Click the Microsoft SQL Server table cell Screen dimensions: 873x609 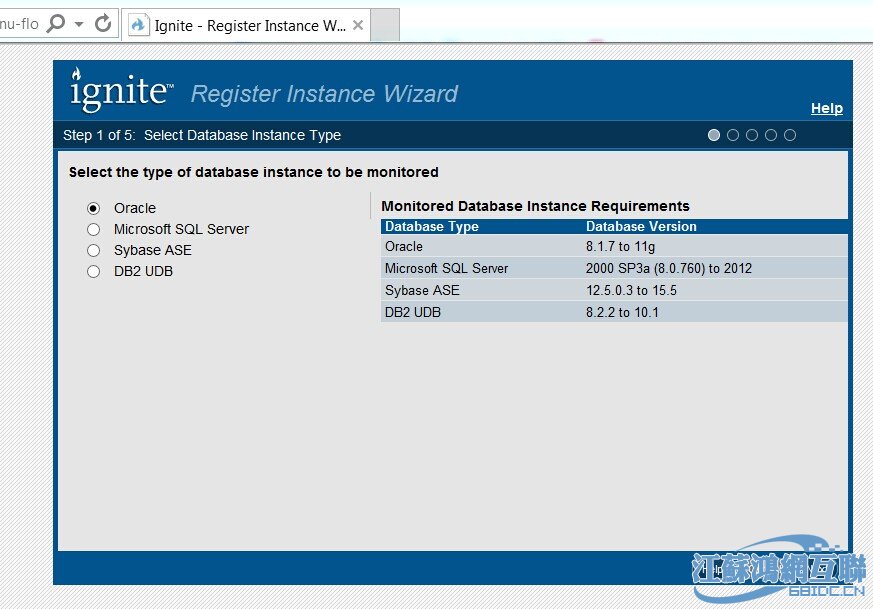point(447,268)
